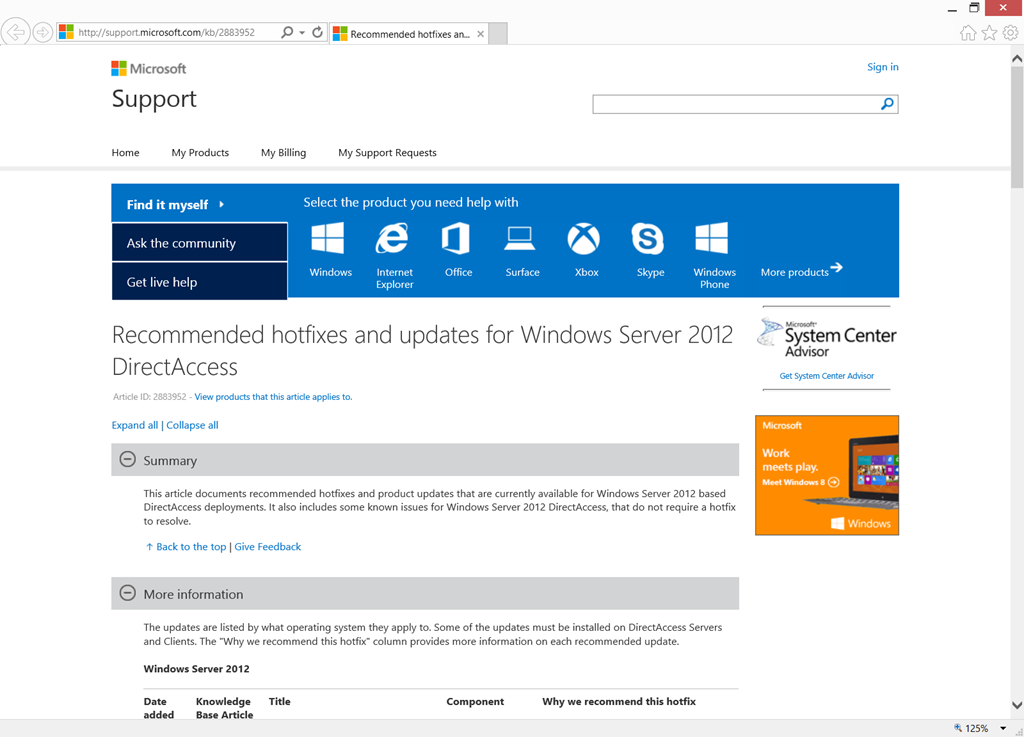This screenshot has width=1024, height=737.
Task: Click the Refresh page icon
Action: [x=317, y=32]
